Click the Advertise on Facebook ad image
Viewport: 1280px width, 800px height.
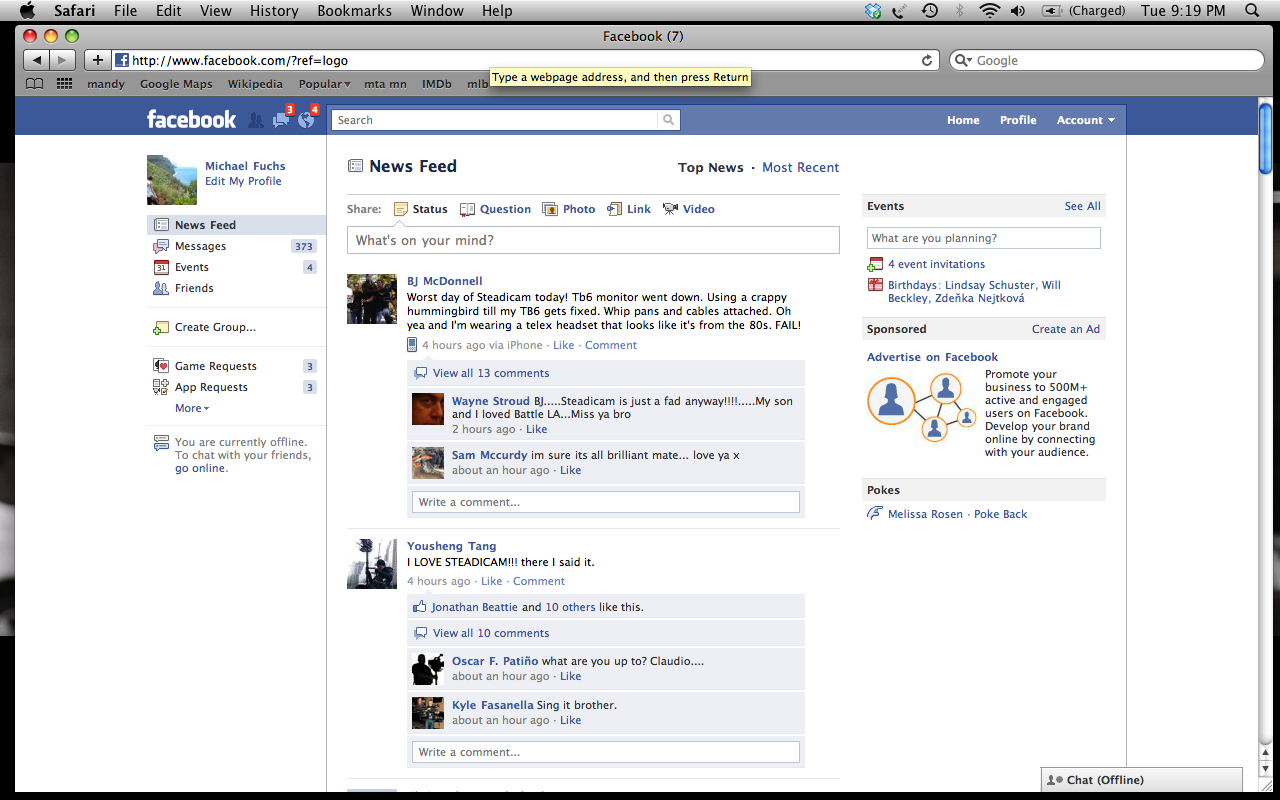921,407
